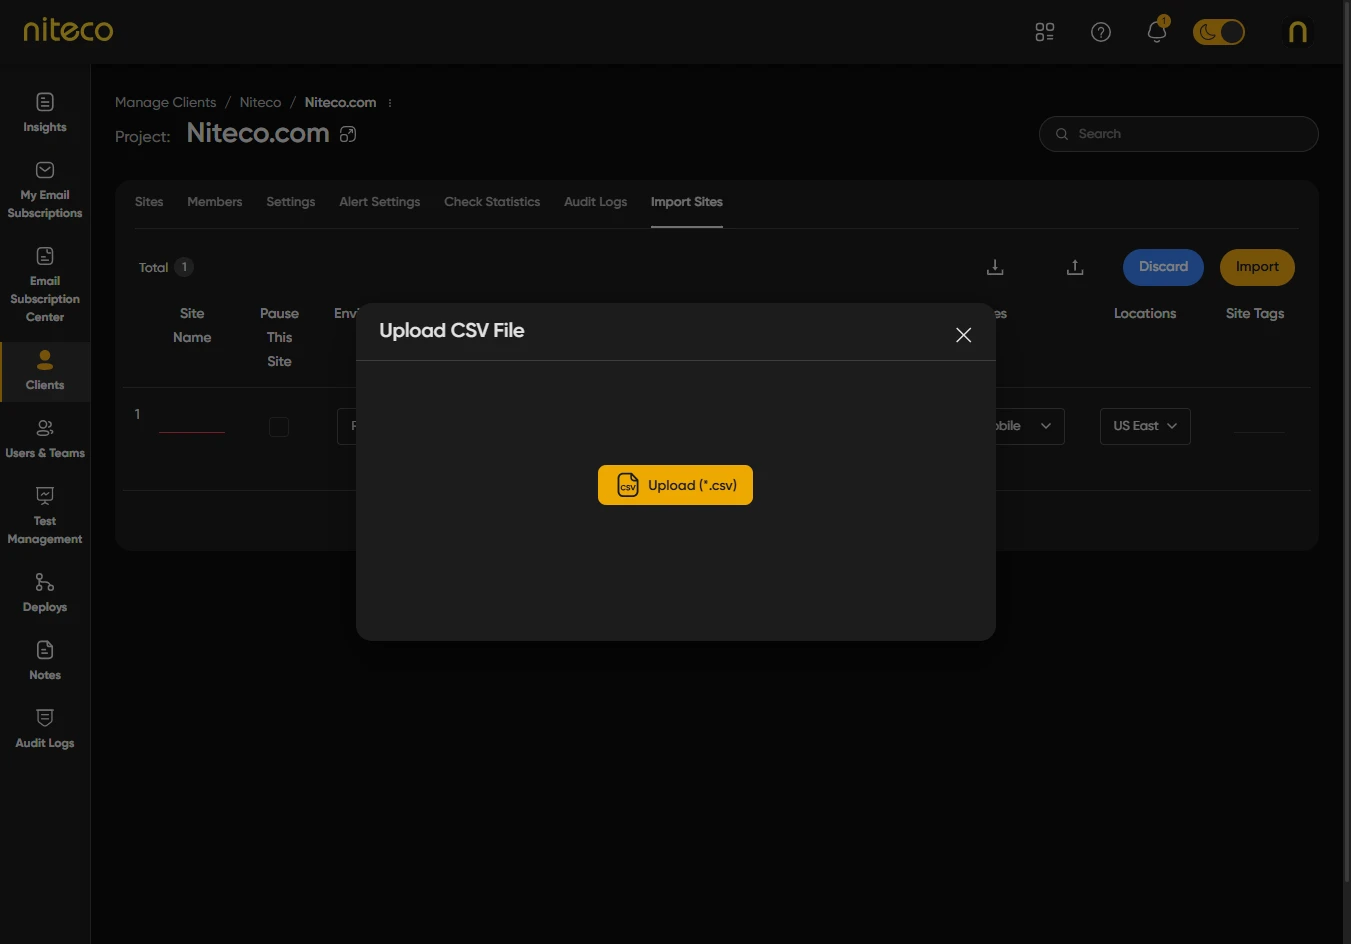
Task: Switch to the Alert Settings tab
Action: pyautogui.click(x=380, y=202)
